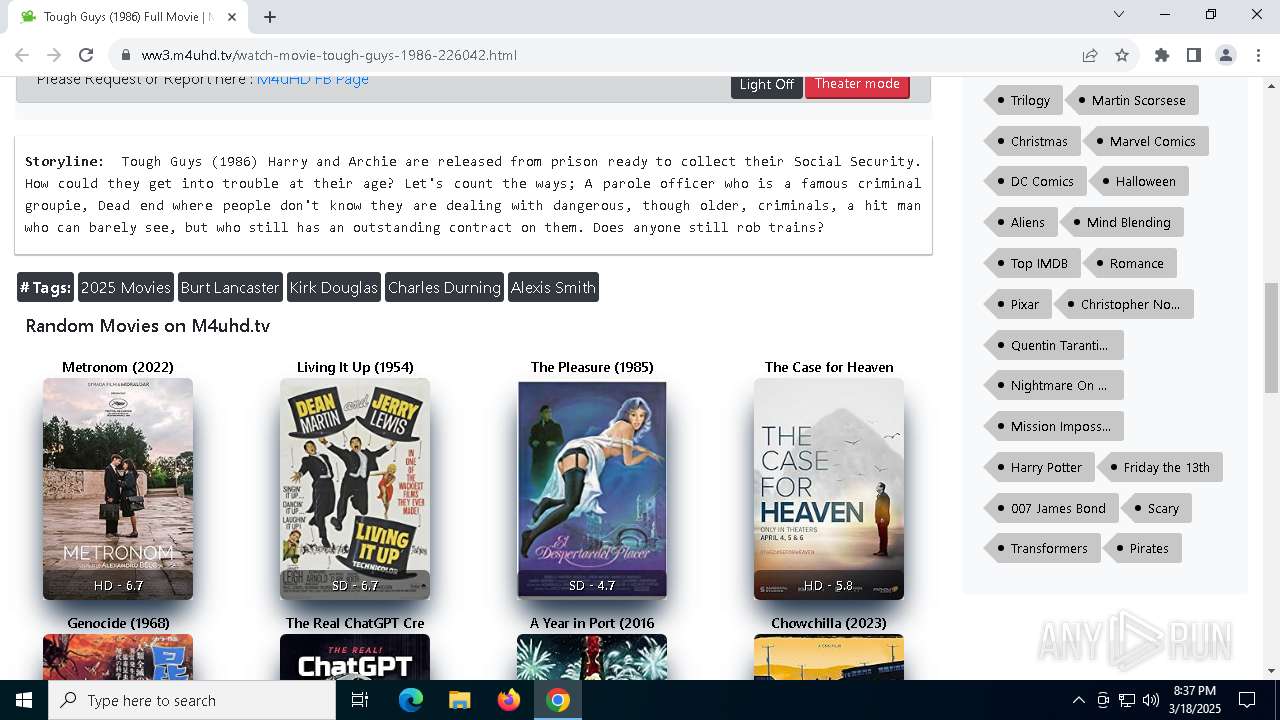Click the page vertical scrollbar thumb
This screenshot has width=1280, height=720.
1271,337
